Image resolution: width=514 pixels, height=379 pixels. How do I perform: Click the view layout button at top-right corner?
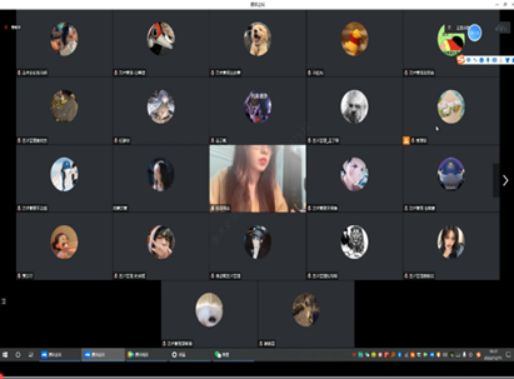(502, 28)
